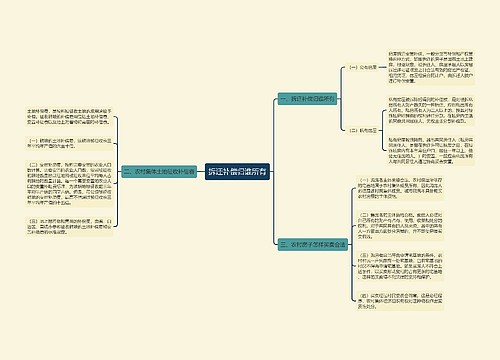Open the paragraph note attached to 公有房屋

tap(431, 67)
